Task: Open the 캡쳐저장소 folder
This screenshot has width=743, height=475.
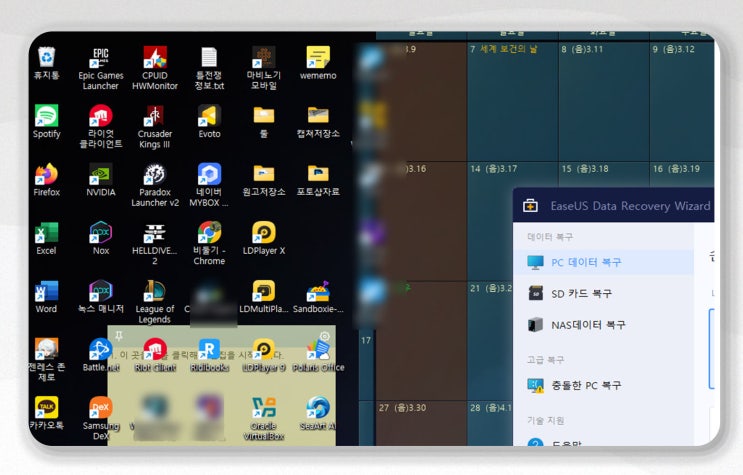Action: pos(318,121)
